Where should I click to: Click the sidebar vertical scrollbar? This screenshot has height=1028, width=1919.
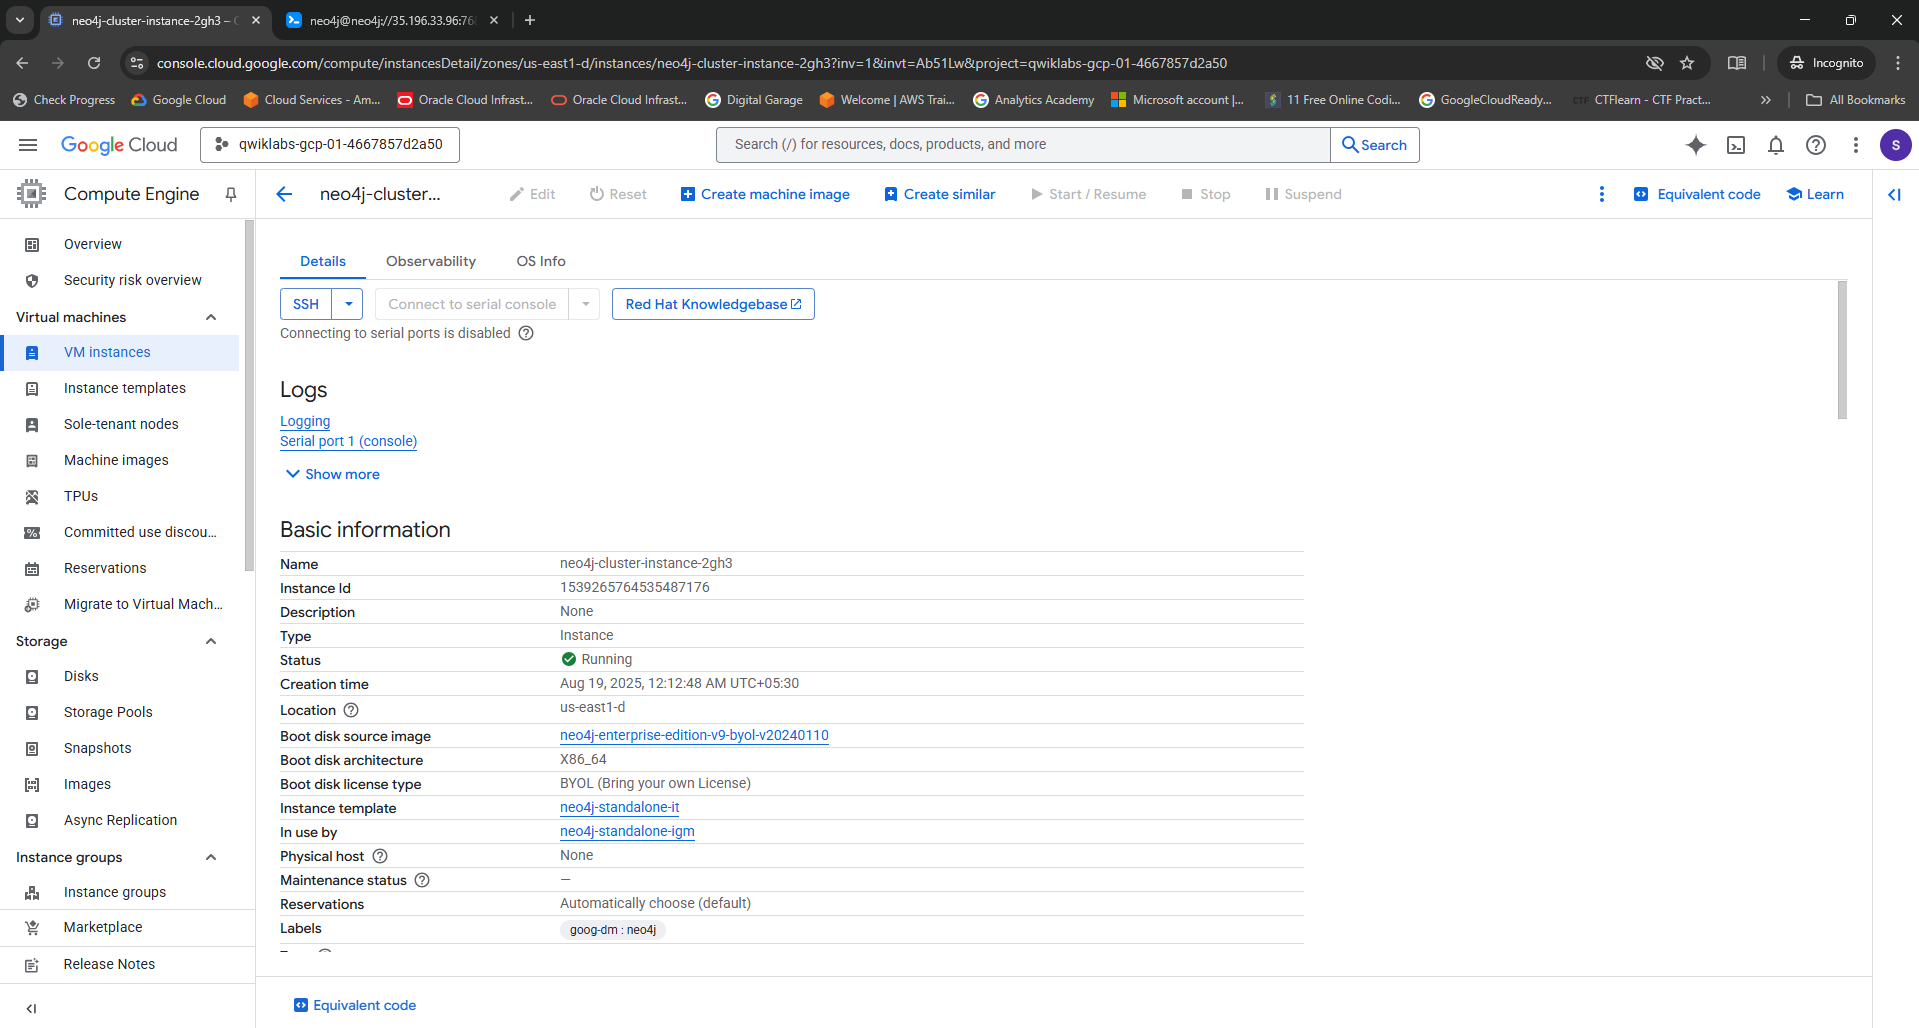pos(249,395)
